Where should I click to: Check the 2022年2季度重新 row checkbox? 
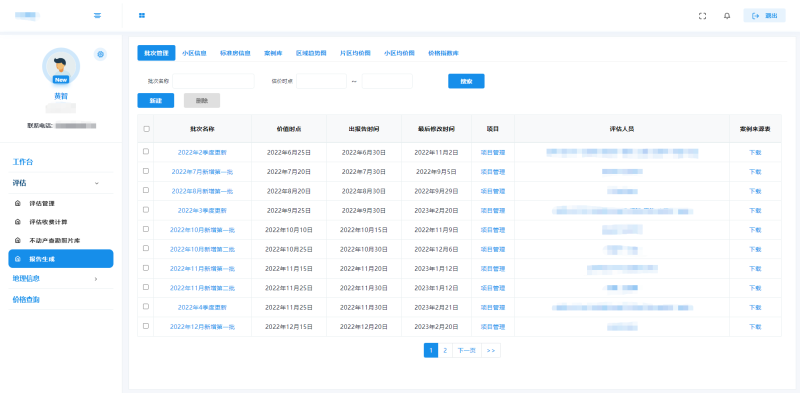click(146, 152)
